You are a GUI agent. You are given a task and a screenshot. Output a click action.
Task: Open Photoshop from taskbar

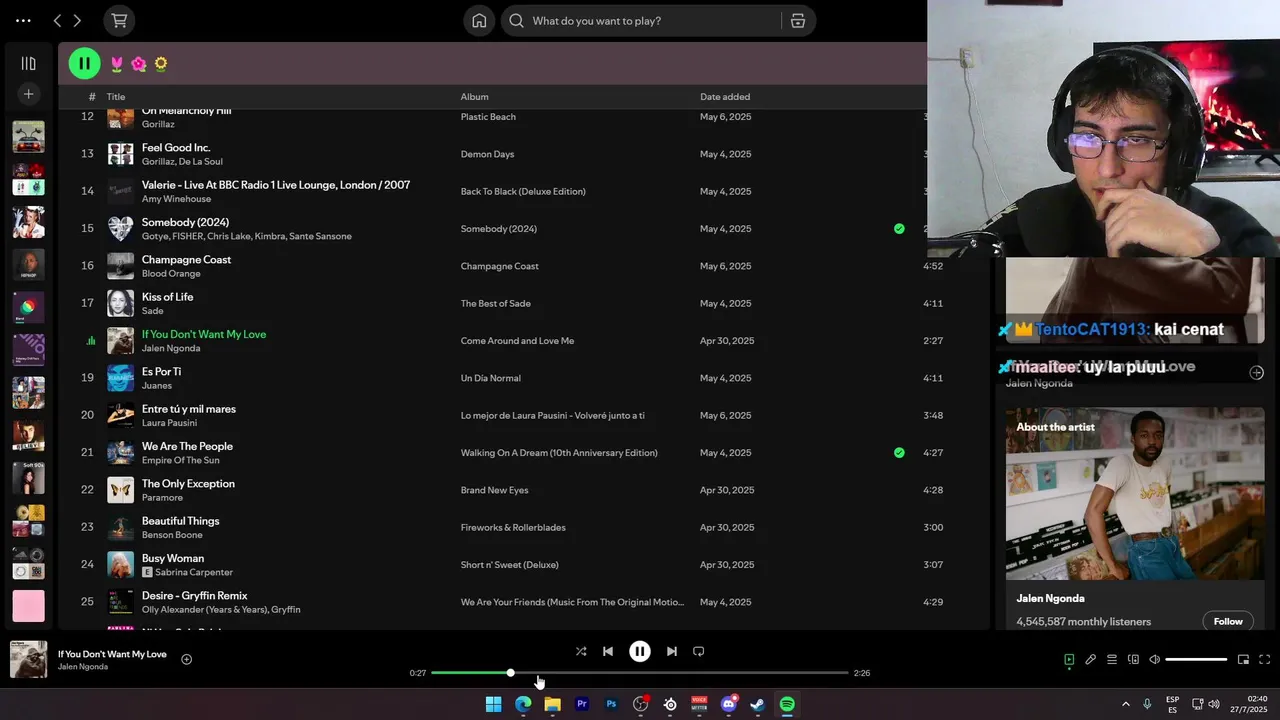(x=611, y=704)
